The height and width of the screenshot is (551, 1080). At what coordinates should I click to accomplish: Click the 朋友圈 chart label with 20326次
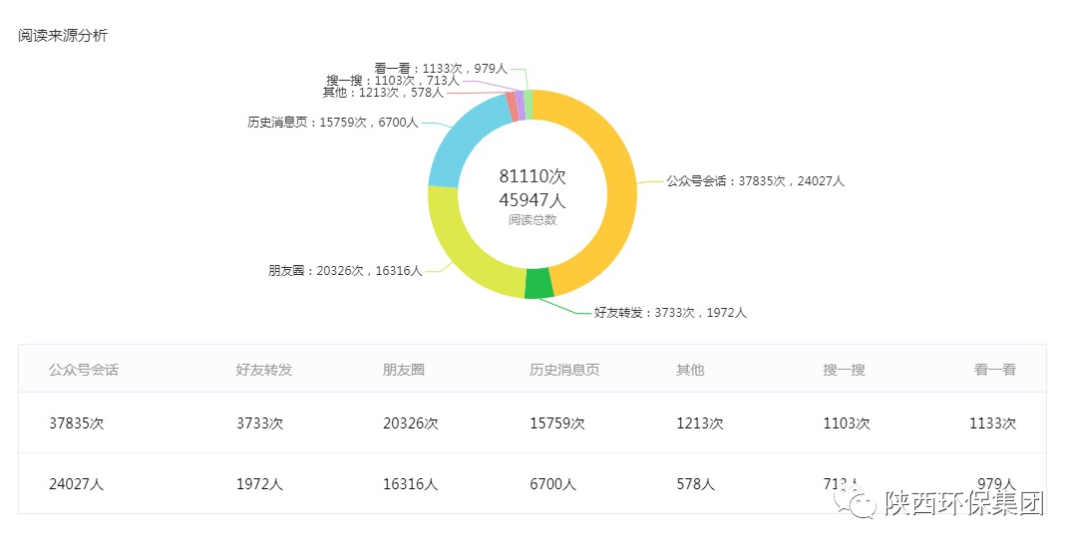point(345,270)
